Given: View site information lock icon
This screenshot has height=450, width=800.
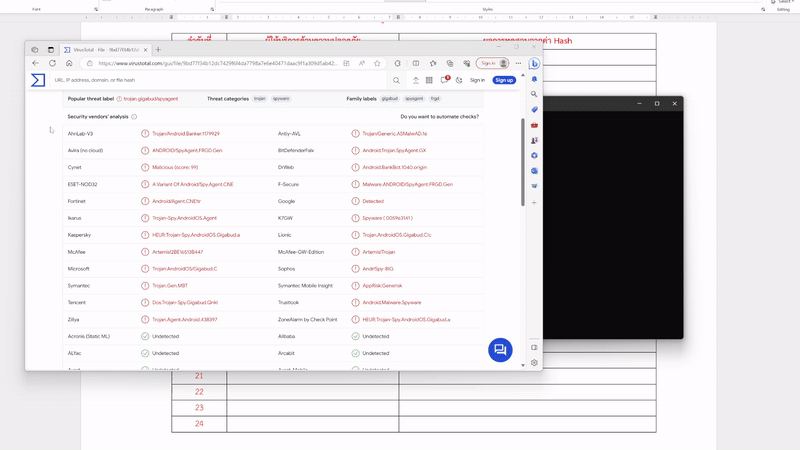Looking at the screenshot, I should (x=89, y=63).
